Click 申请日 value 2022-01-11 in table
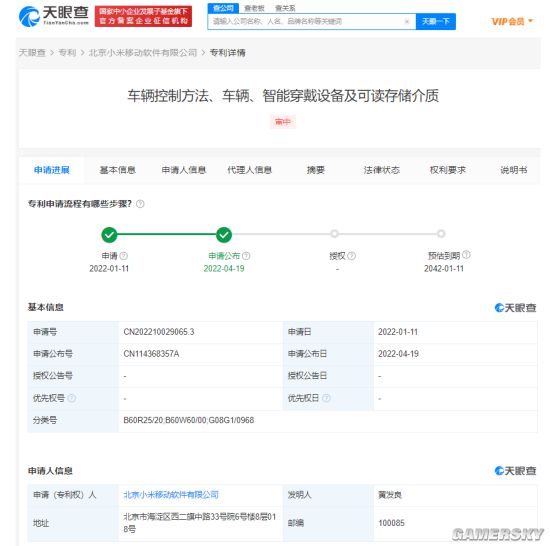Viewport: 550px width, 546px height. point(398,332)
